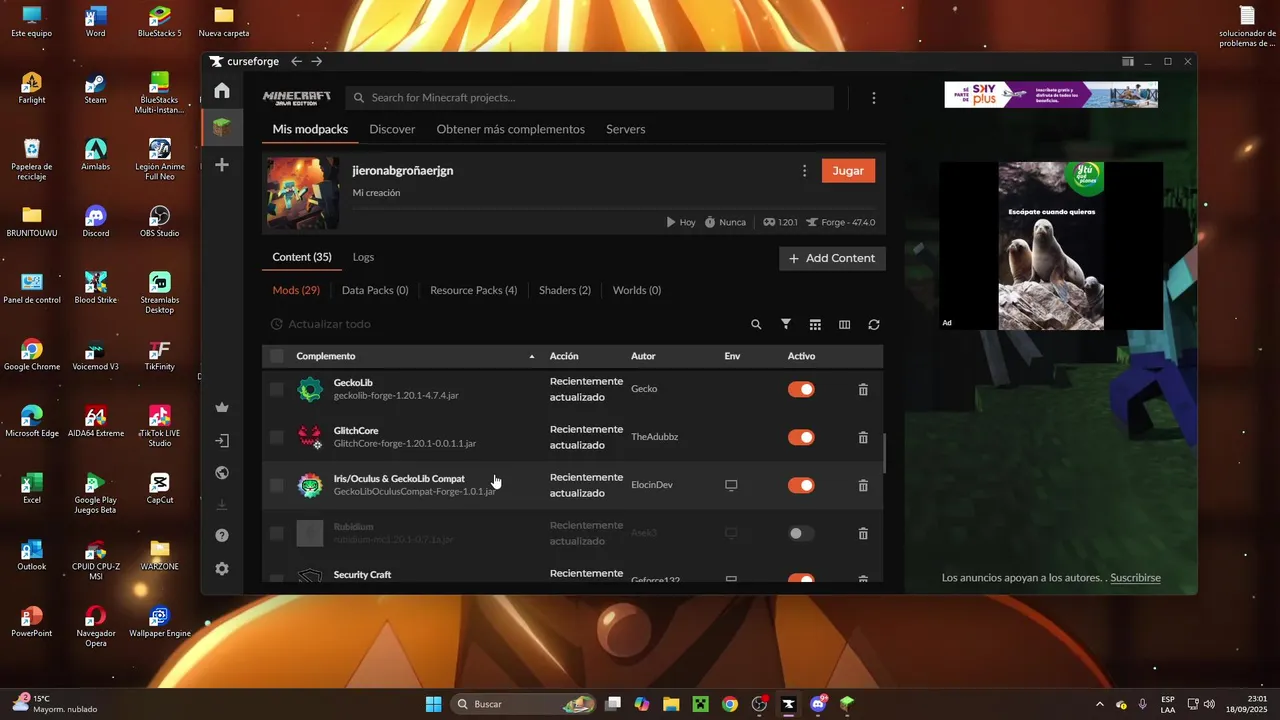The height and width of the screenshot is (720, 1280).
Task: Open modpack options three-dot menu next to Jugar
Action: point(804,171)
